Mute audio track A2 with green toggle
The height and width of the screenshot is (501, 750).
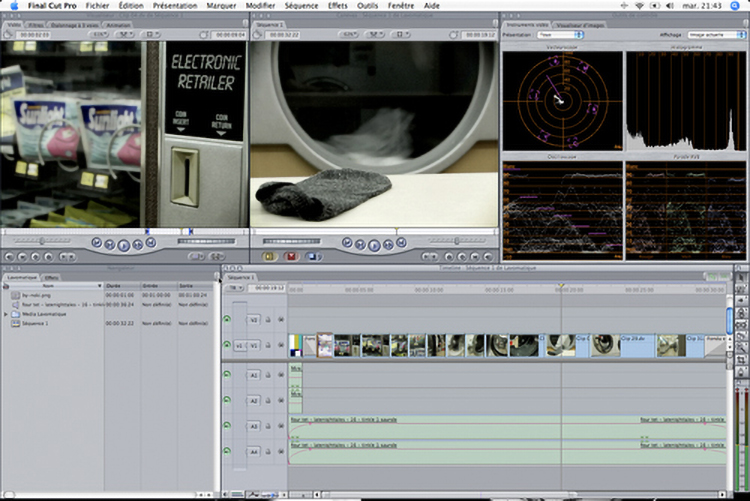(227, 400)
